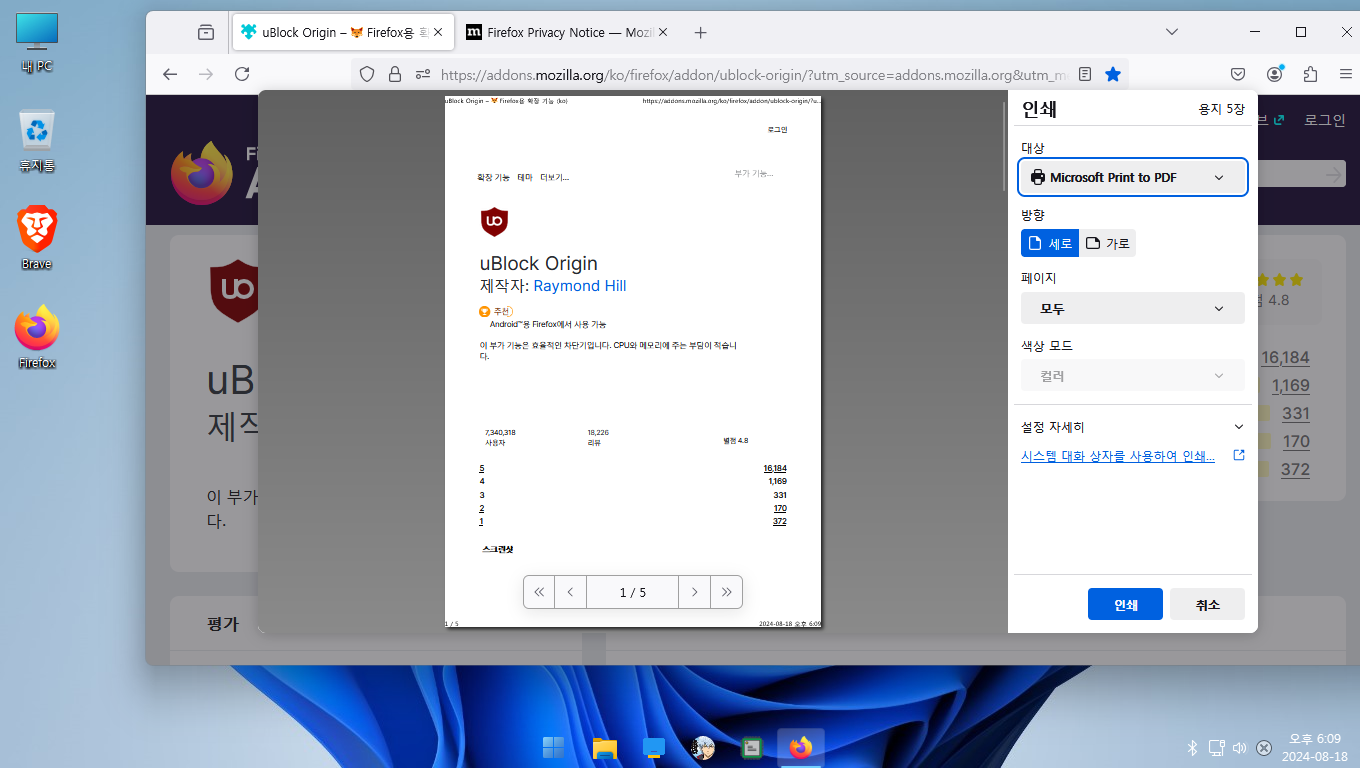Click the 인쇄 print button
This screenshot has width=1360, height=768.
point(1125,604)
